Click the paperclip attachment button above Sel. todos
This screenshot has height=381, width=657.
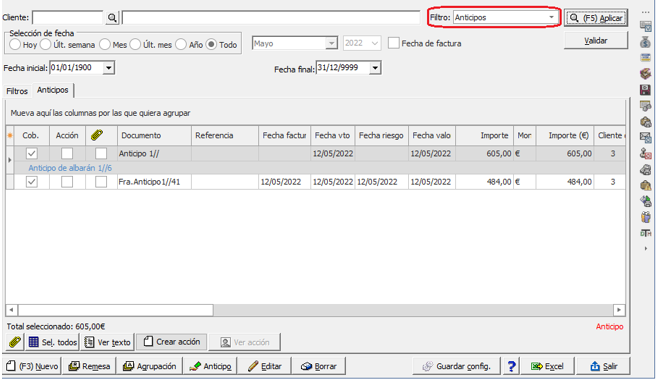[15, 342]
